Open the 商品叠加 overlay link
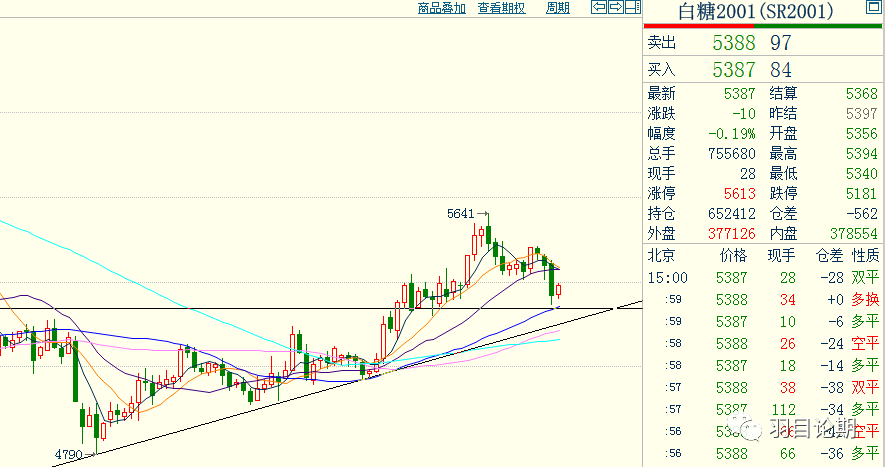Image resolution: width=885 pixels, height=467 pixels. coord(441,8)
